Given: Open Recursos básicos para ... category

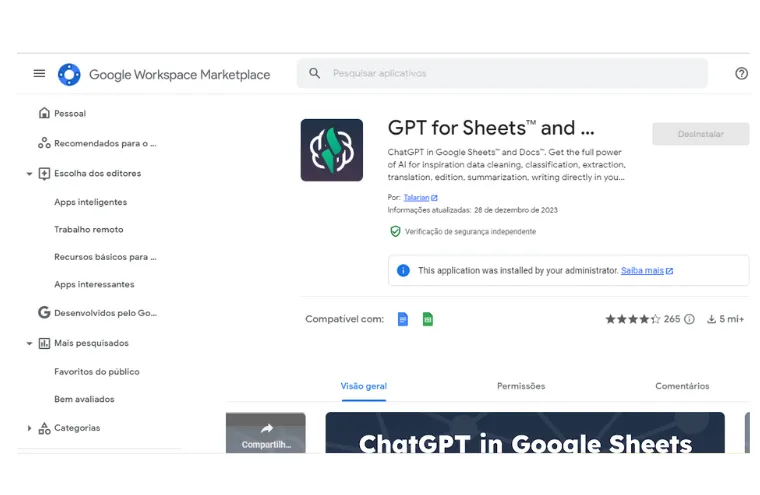Looking at the screenshot, I should coord(105,257).
